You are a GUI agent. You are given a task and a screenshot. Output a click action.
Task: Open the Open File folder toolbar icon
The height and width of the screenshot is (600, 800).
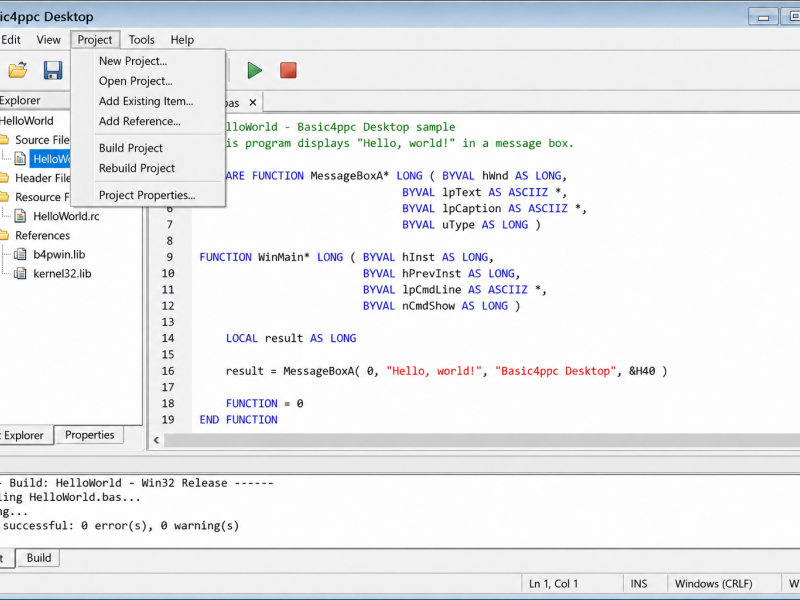18,70
